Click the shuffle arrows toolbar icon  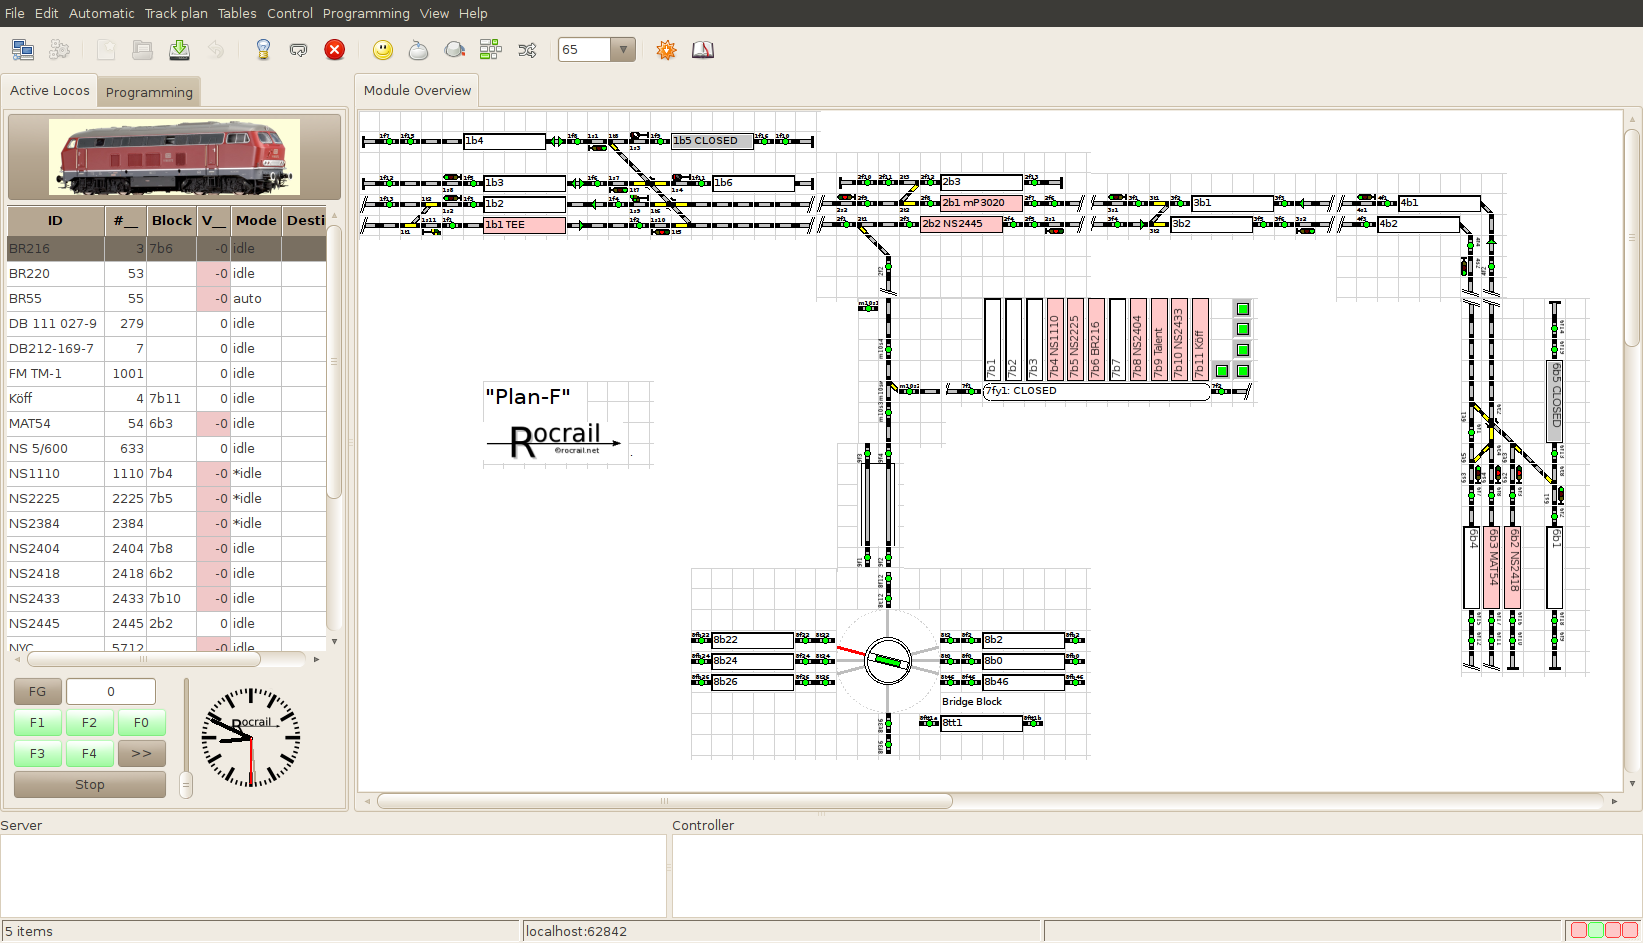[527, 50]
